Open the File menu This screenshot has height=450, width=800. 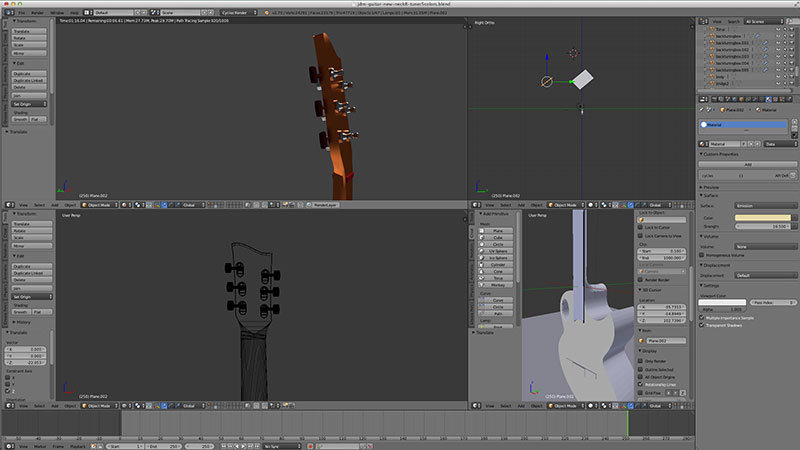pos(21,12)
